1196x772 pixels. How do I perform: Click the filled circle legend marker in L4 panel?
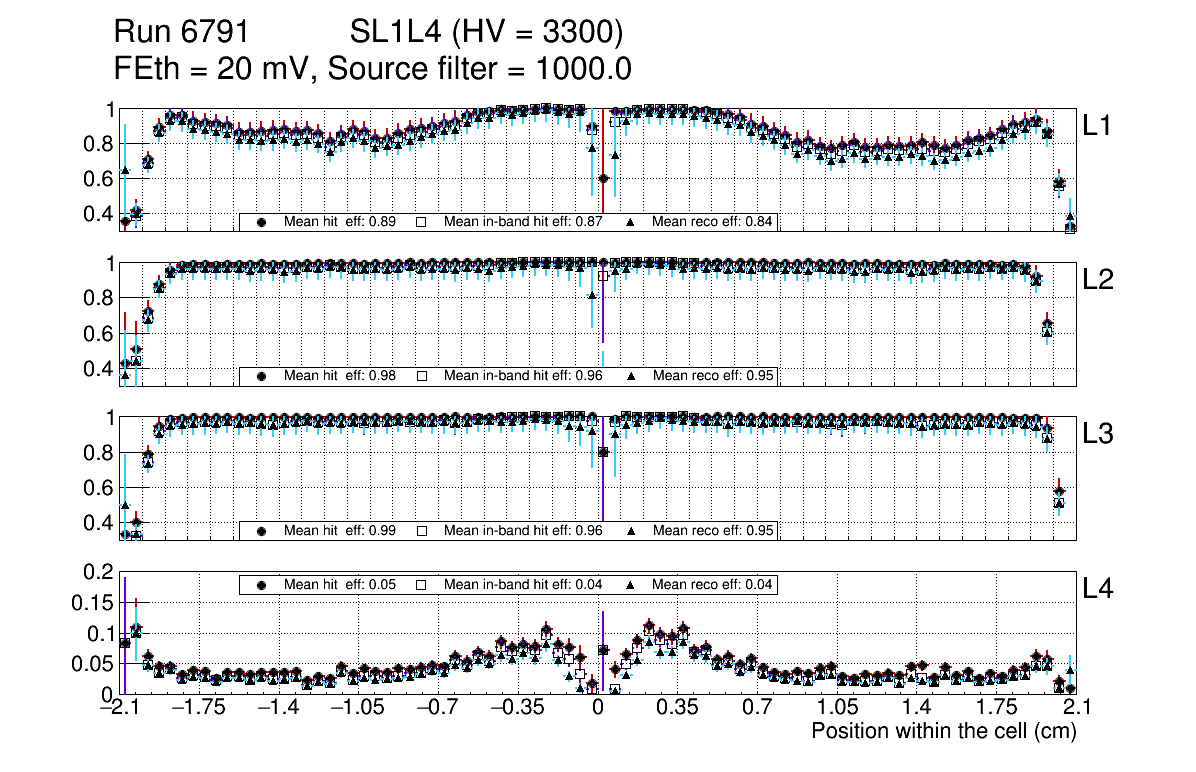(x=262, y=585)
